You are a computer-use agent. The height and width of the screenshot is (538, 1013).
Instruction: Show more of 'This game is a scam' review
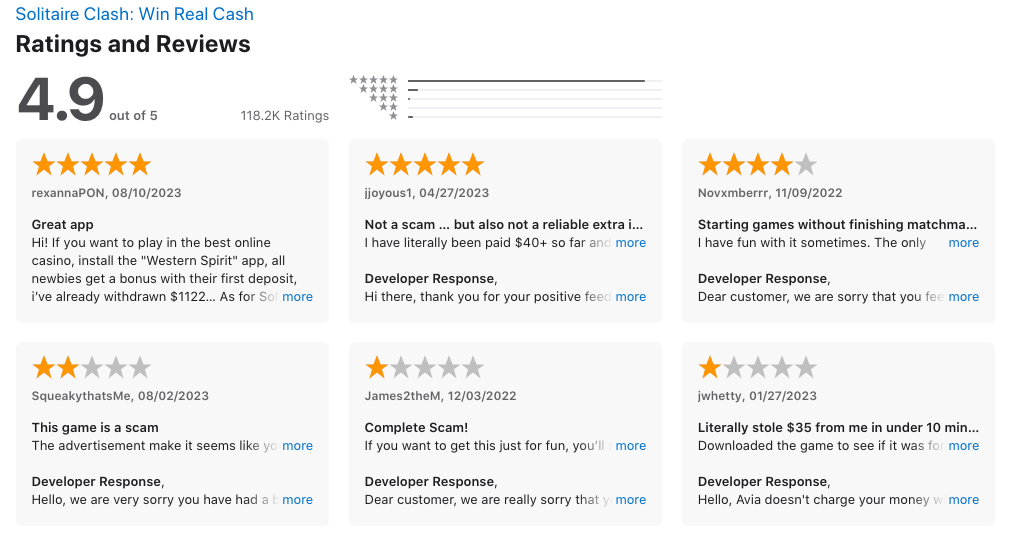[x=297, y=446]
